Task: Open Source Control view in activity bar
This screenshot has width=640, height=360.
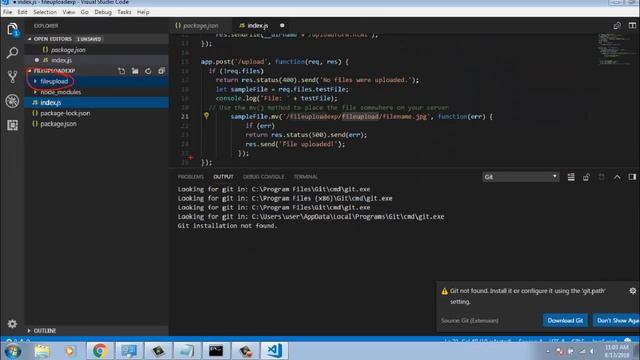Action: point(12,77)
